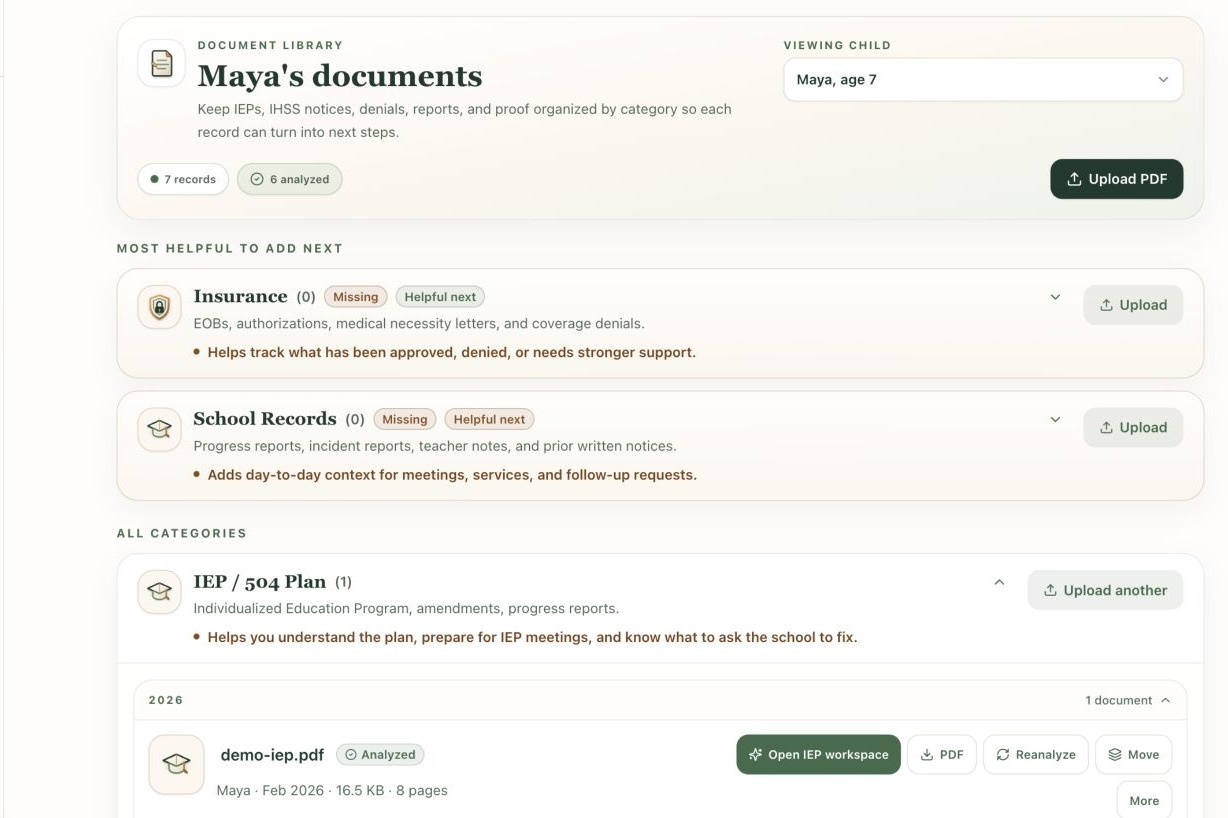1228x818 pixels.
Task: Click the Maya · Feb 2026 file details
Action: [x=332, y=790]
